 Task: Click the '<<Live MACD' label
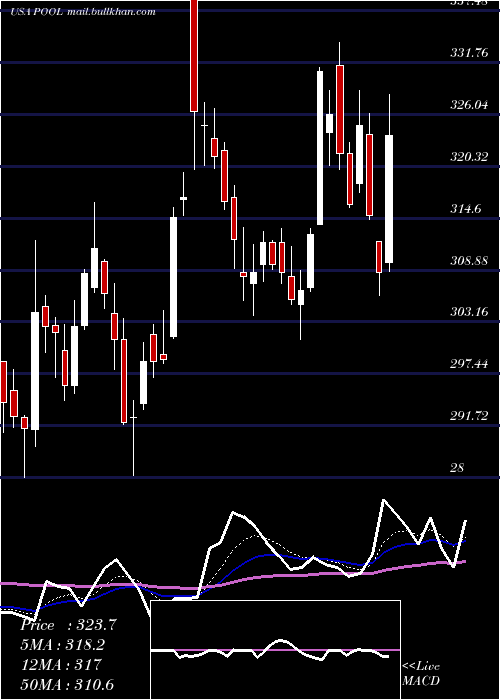(x=421, y=674)
